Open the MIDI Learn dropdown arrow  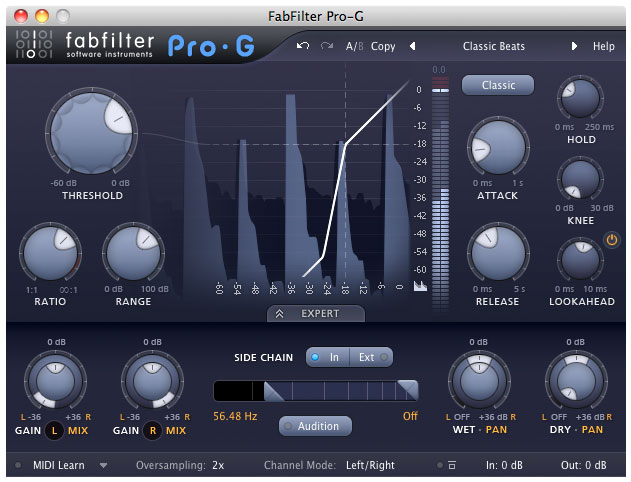(x=103, y=465)
